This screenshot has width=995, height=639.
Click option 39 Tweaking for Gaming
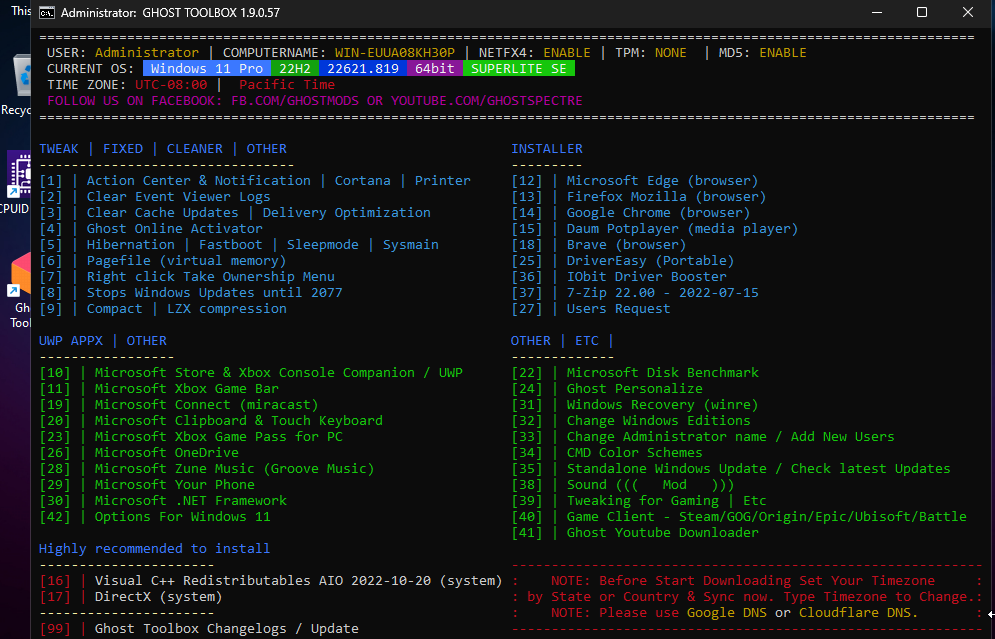click(x=639, y=501)
